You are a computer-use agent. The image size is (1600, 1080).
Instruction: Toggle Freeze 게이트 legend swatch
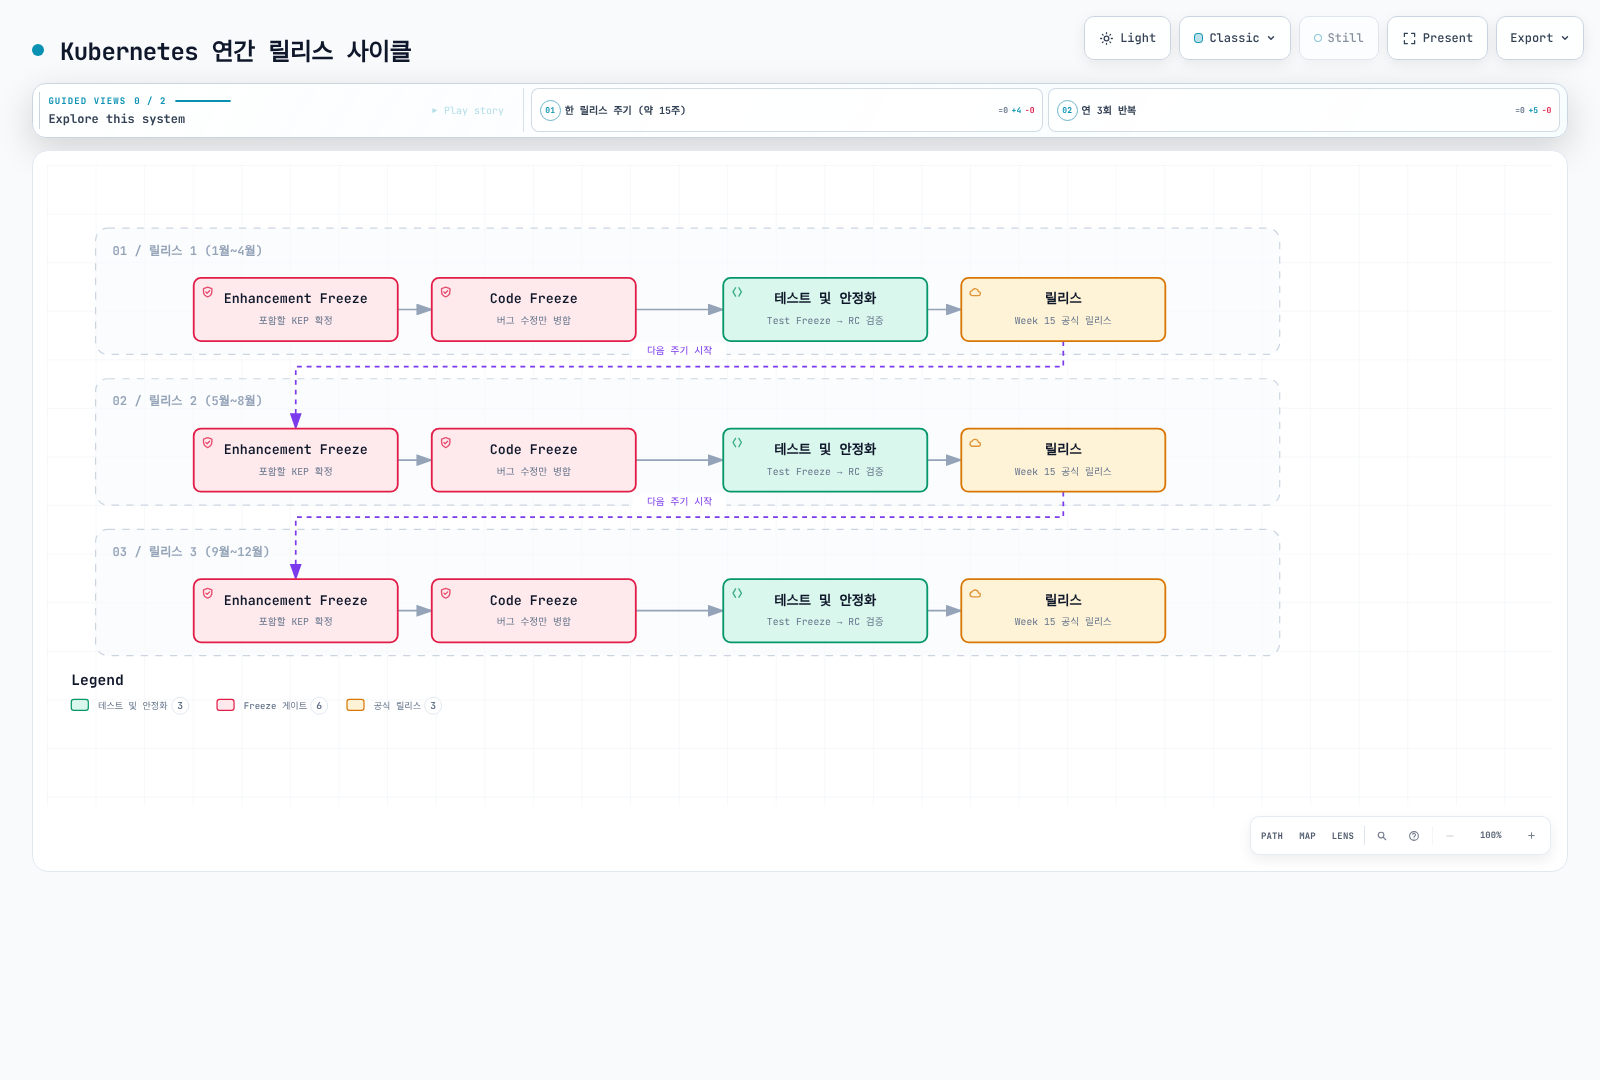(x=226, y=705)
